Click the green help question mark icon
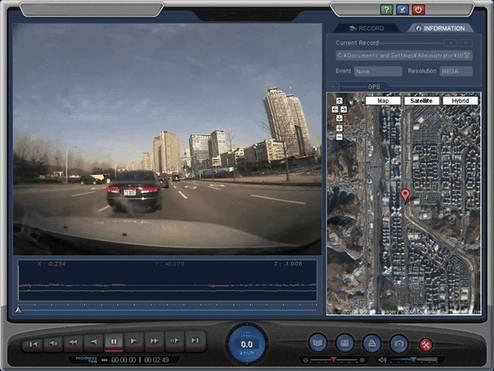This screenshot has height=371, width=494. pyautogui.click(x=386, y=9)
